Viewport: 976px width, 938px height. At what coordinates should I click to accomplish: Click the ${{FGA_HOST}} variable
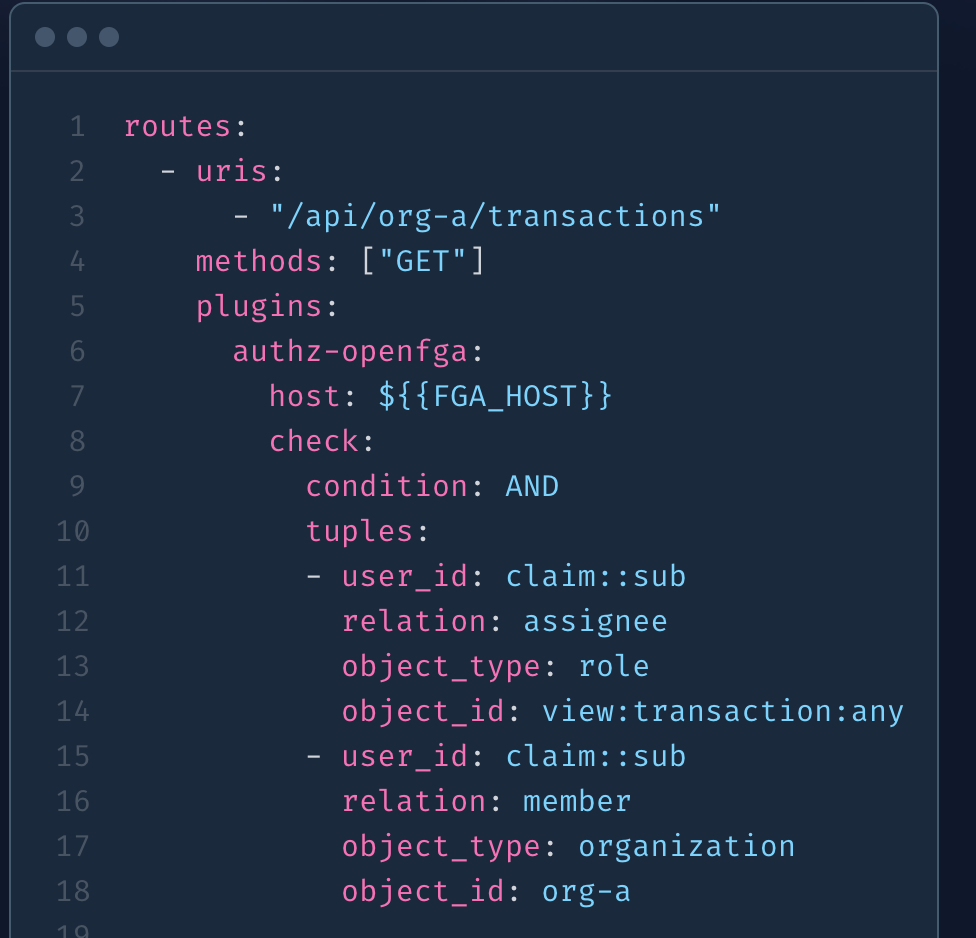click(x=495, y=396)
